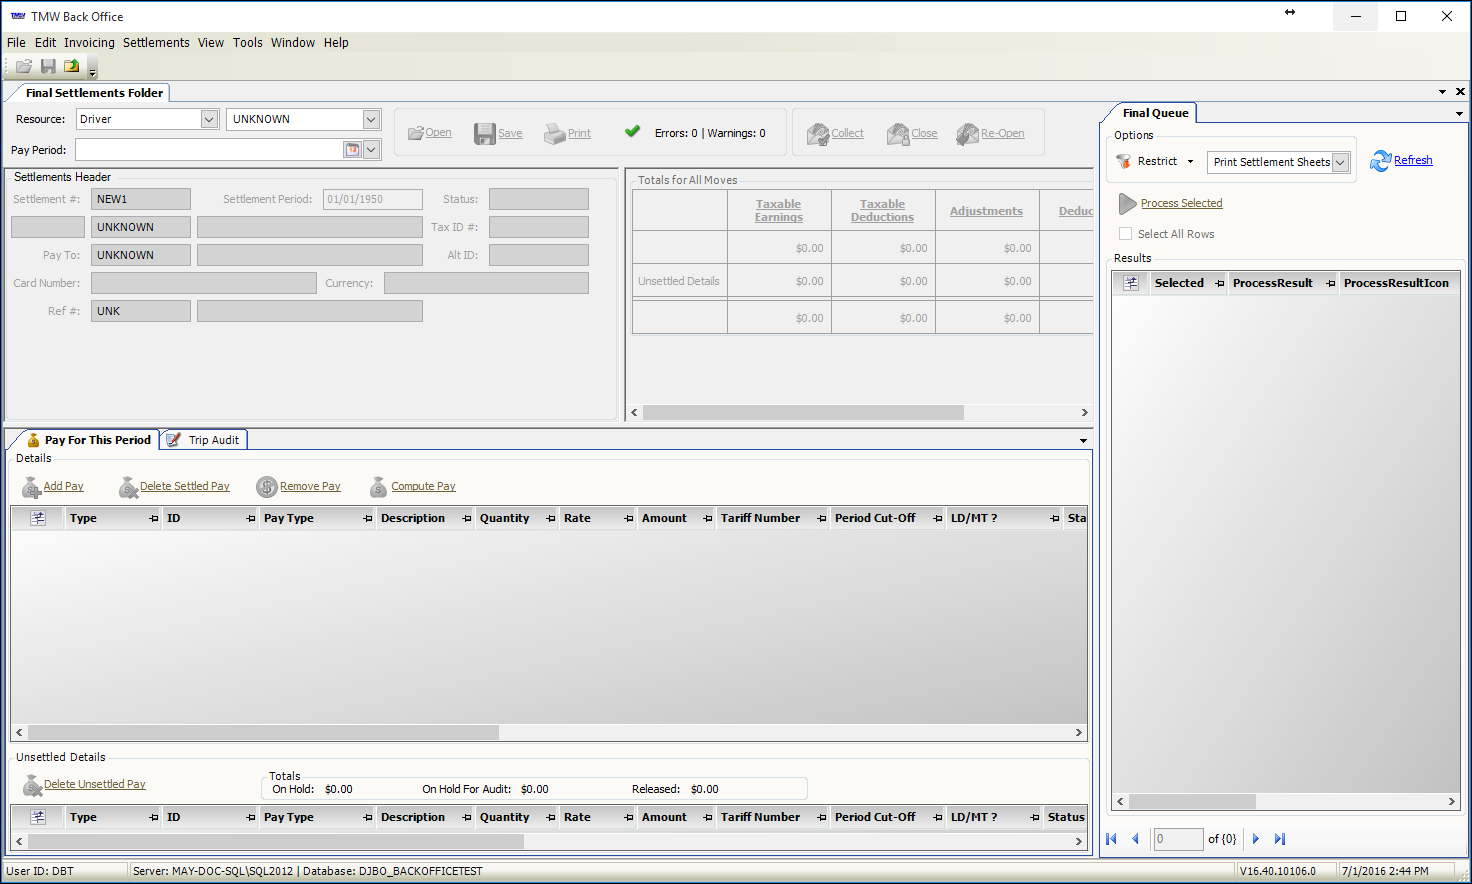Click the open folder icon in toolbar
This screenshot has height=884, width=1472.
(x=24, y=67)
